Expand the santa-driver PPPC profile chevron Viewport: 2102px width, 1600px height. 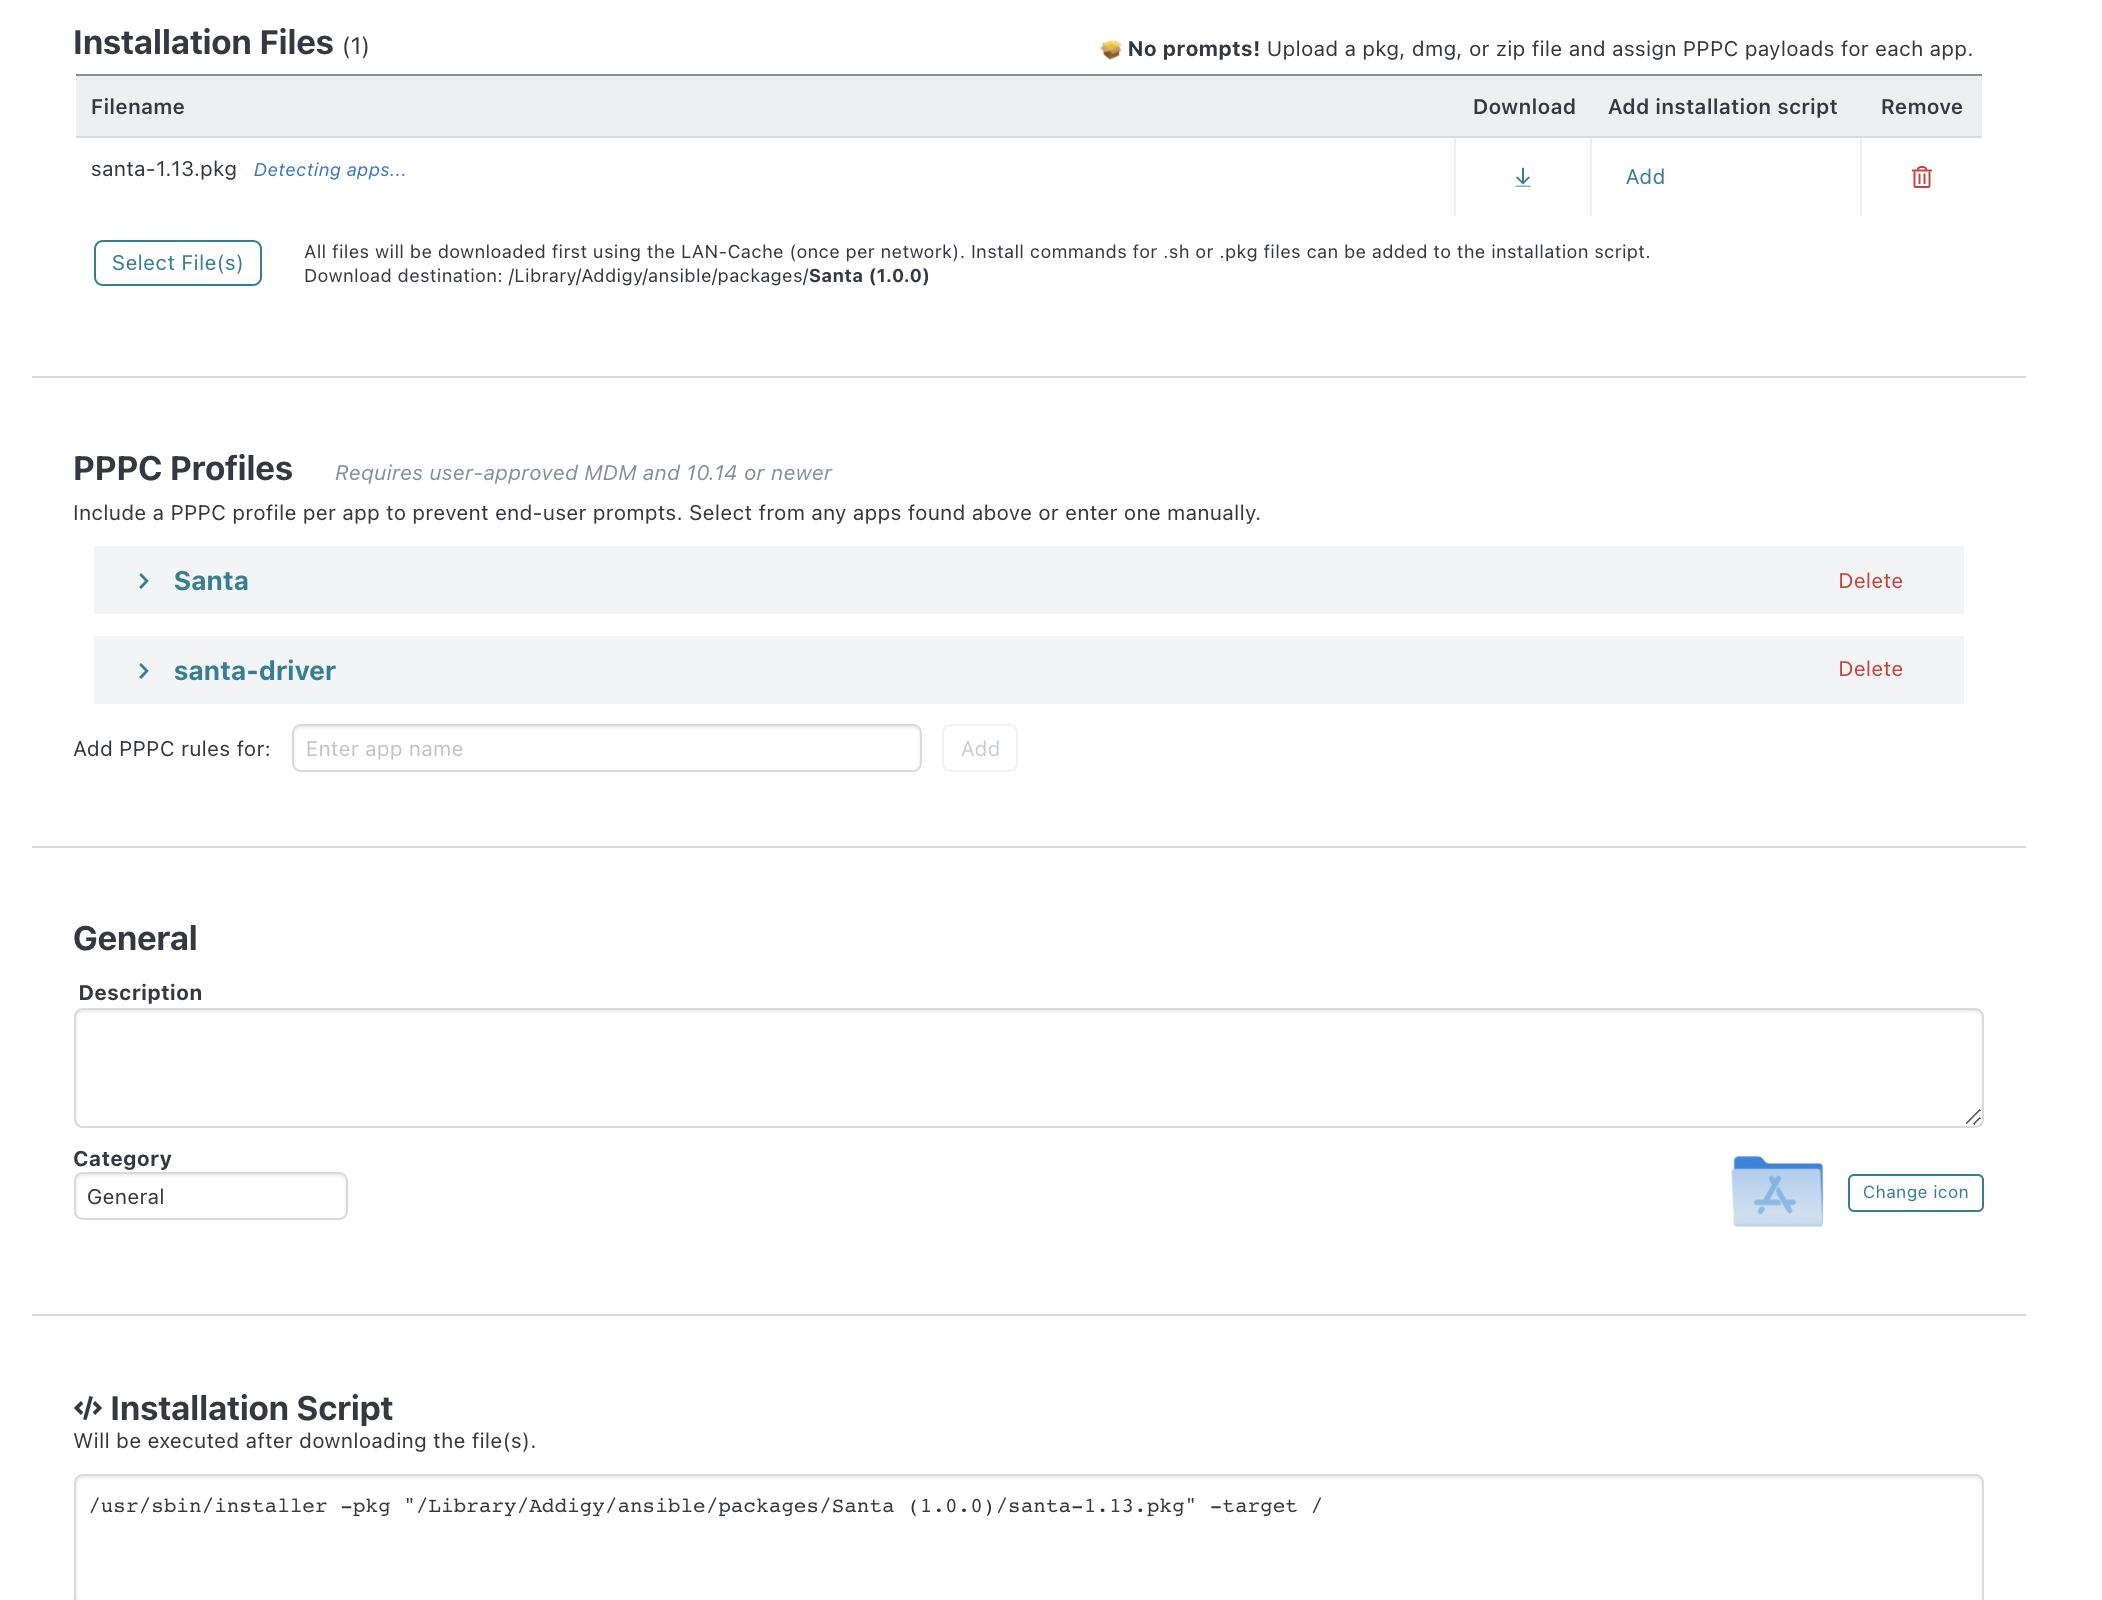pos(144,671)
